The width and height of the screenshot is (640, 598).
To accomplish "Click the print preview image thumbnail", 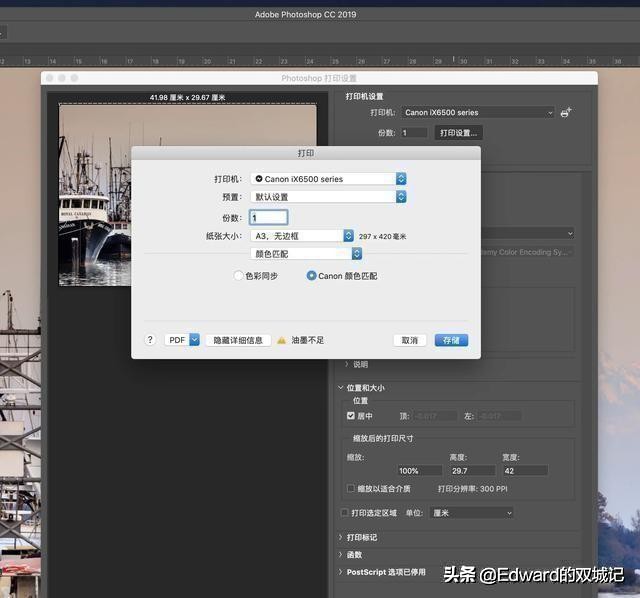I will pyautogui.click(x=96, y=195).
